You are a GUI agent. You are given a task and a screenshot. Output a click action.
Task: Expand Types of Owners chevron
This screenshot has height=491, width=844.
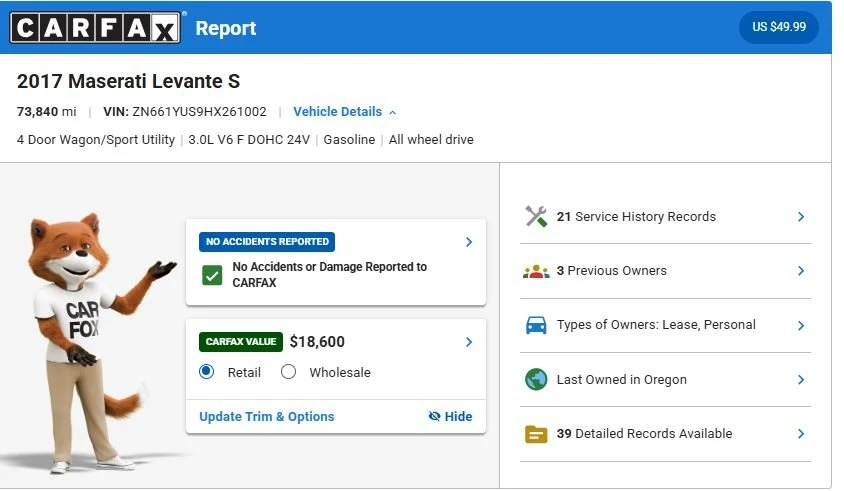click(801, 325)
